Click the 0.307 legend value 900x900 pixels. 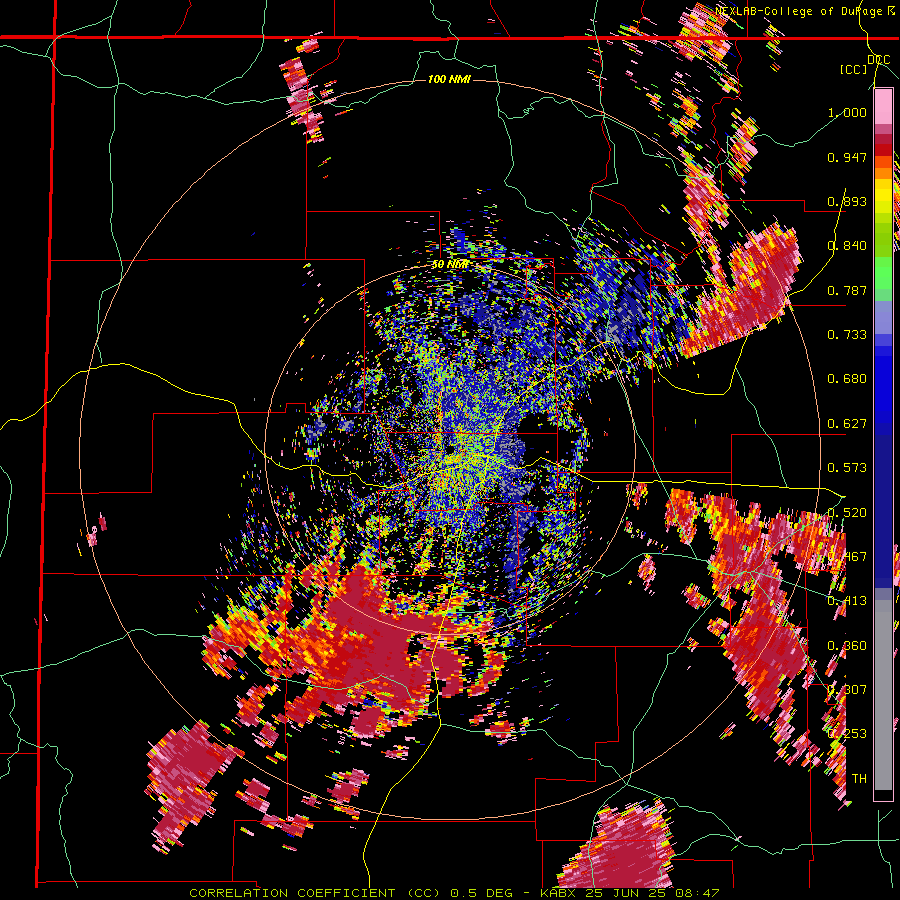click(x=847, y=690)
